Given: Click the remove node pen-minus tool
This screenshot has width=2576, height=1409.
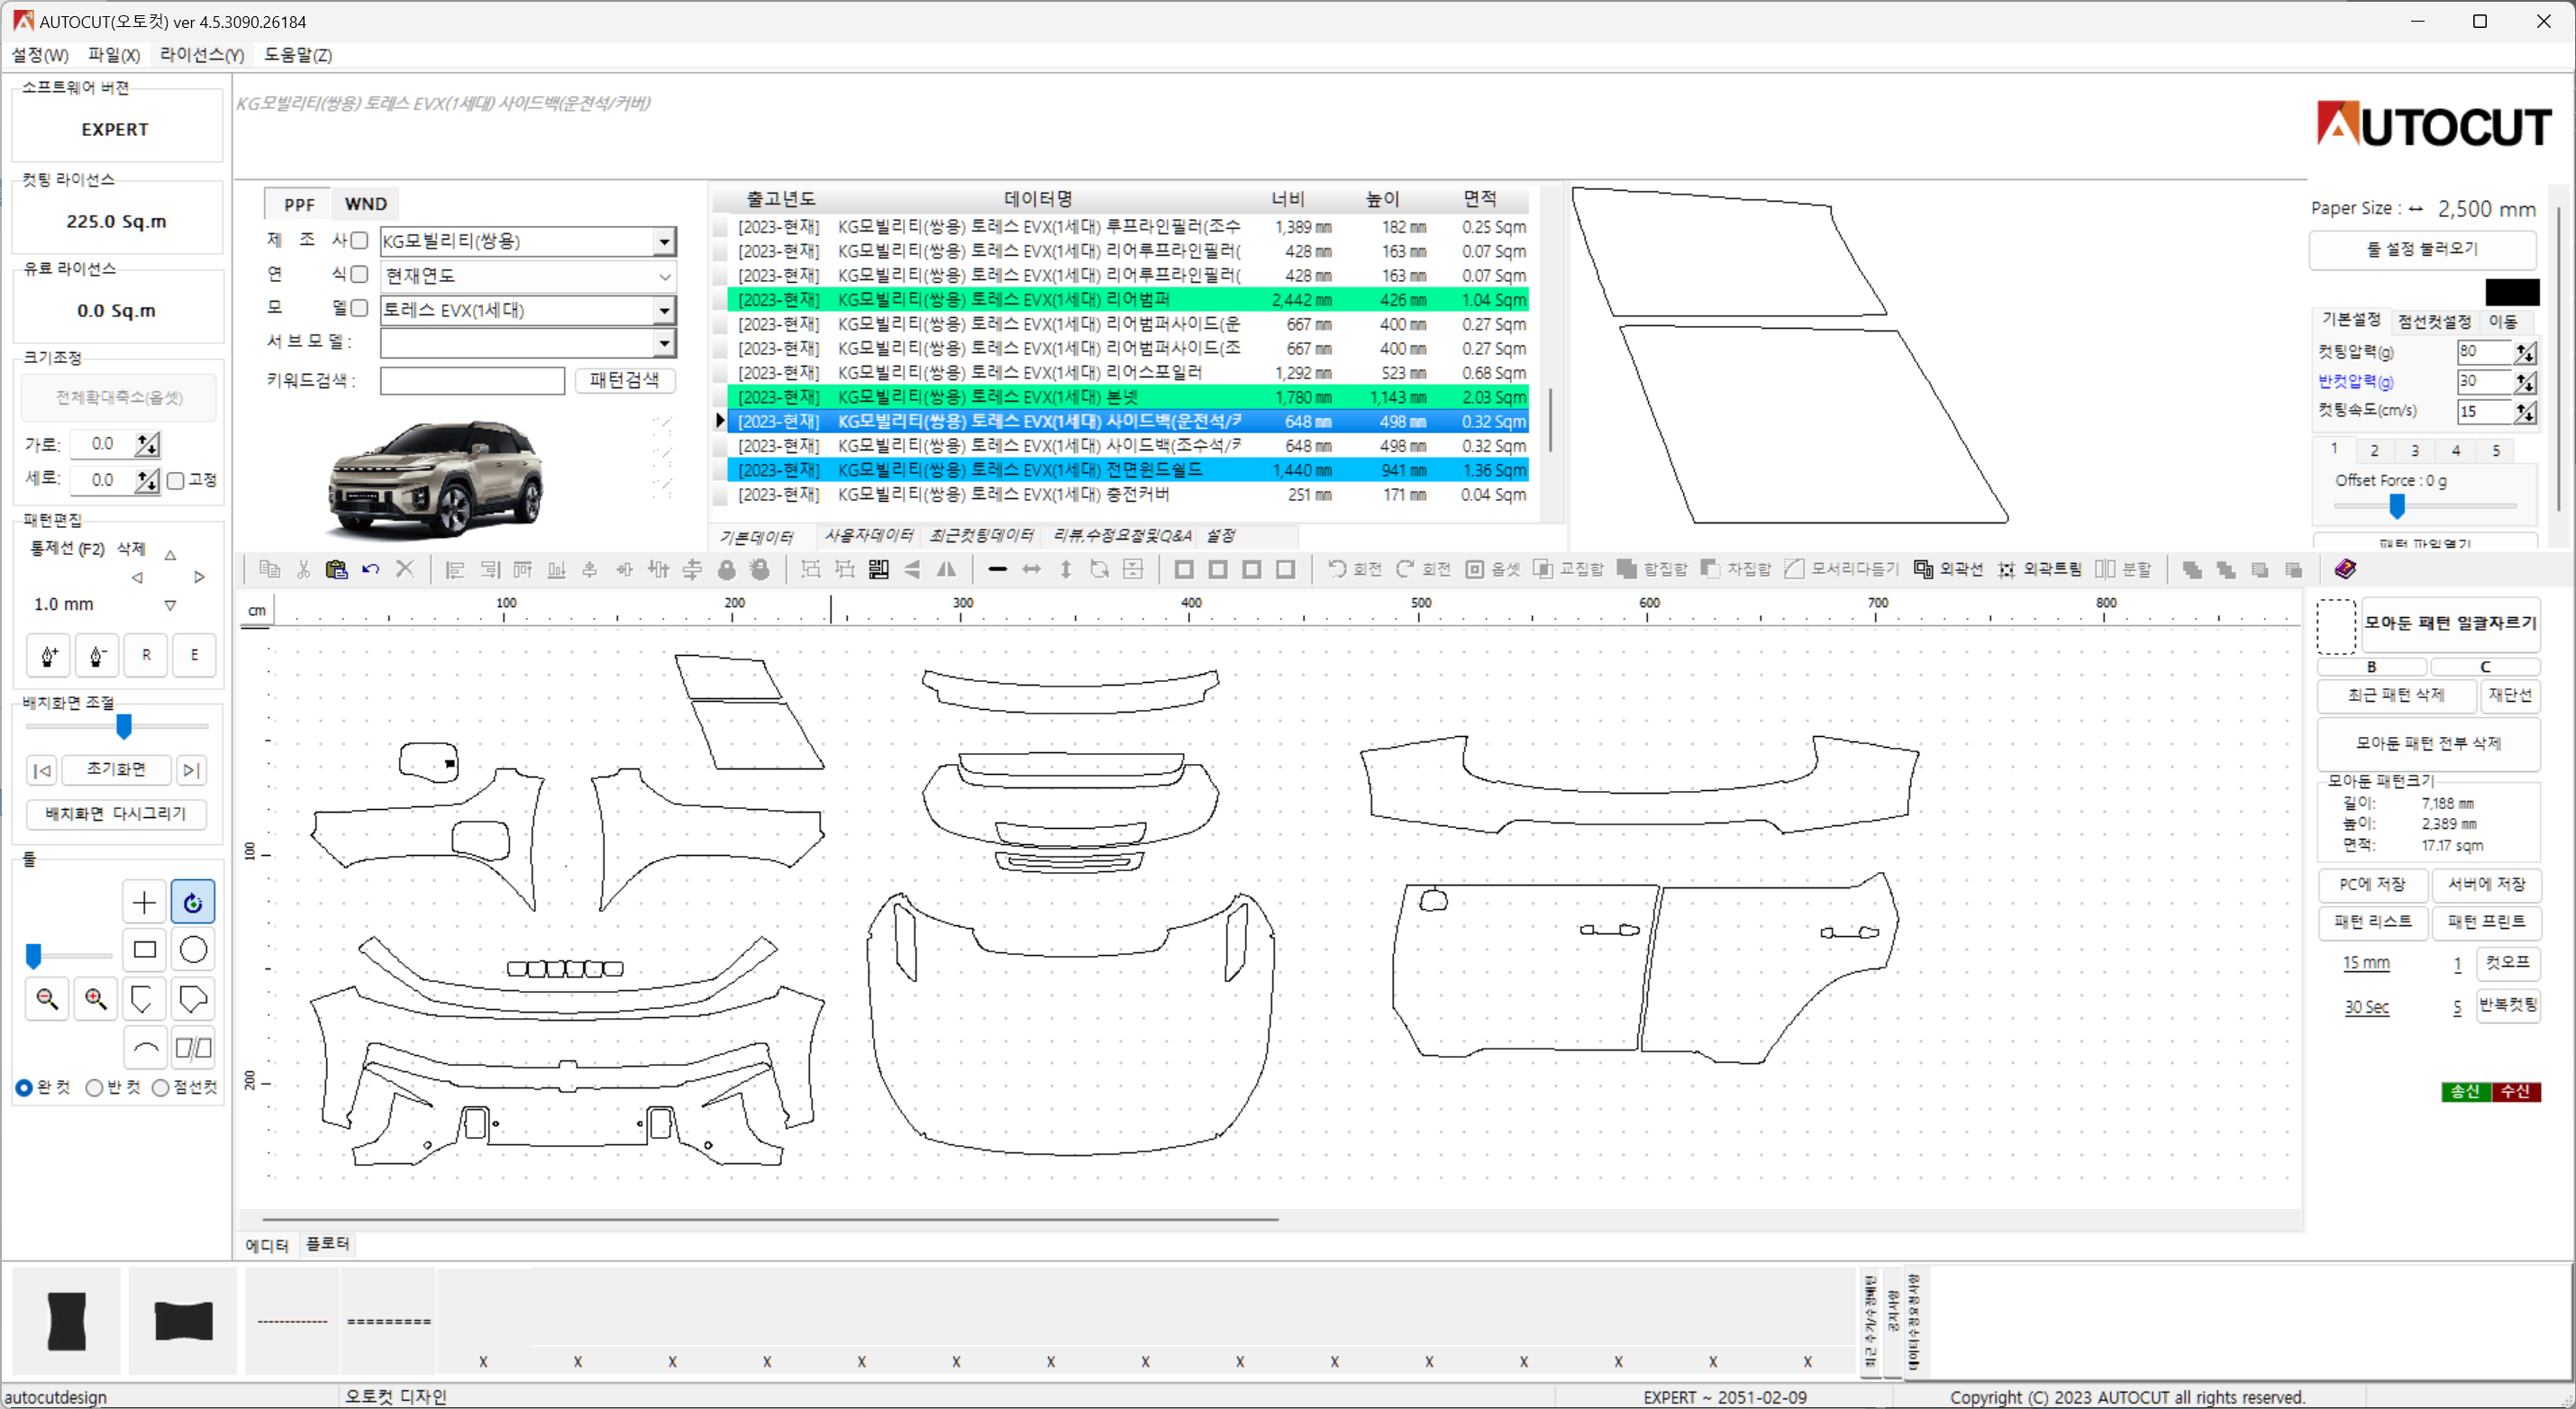Looking at the screenshot, I should [97, 656].
